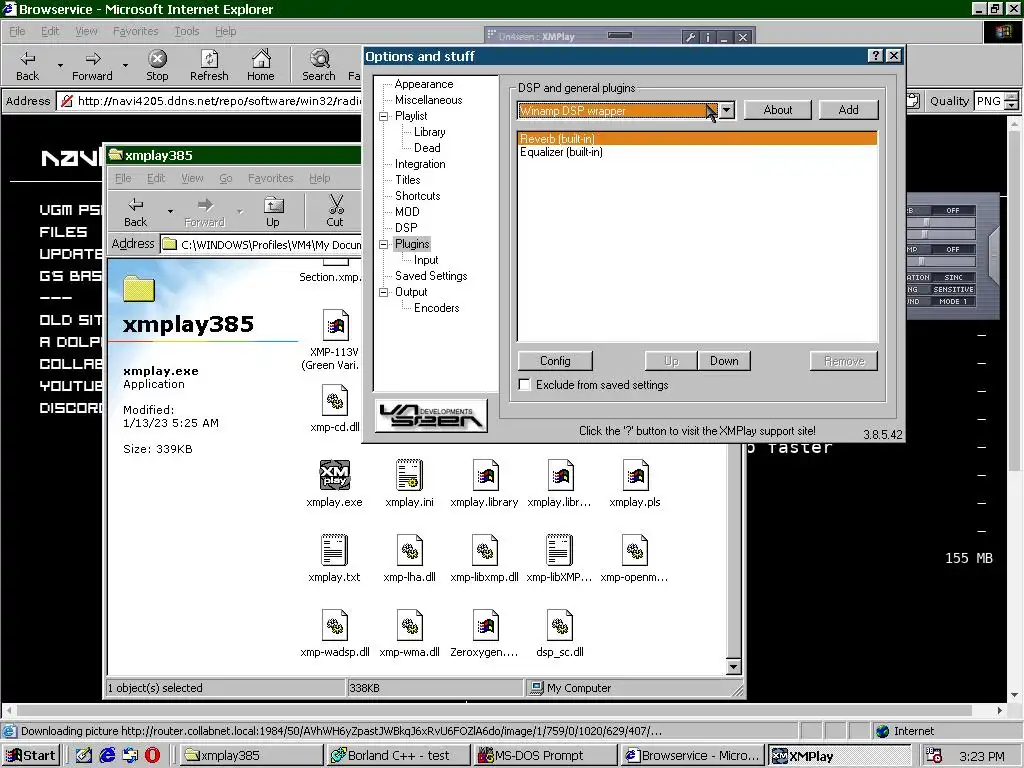Viewport: 1024px width, 768px height.
Task: Switch to Borland C++ test taskbar button
Action: pos(398,756)
